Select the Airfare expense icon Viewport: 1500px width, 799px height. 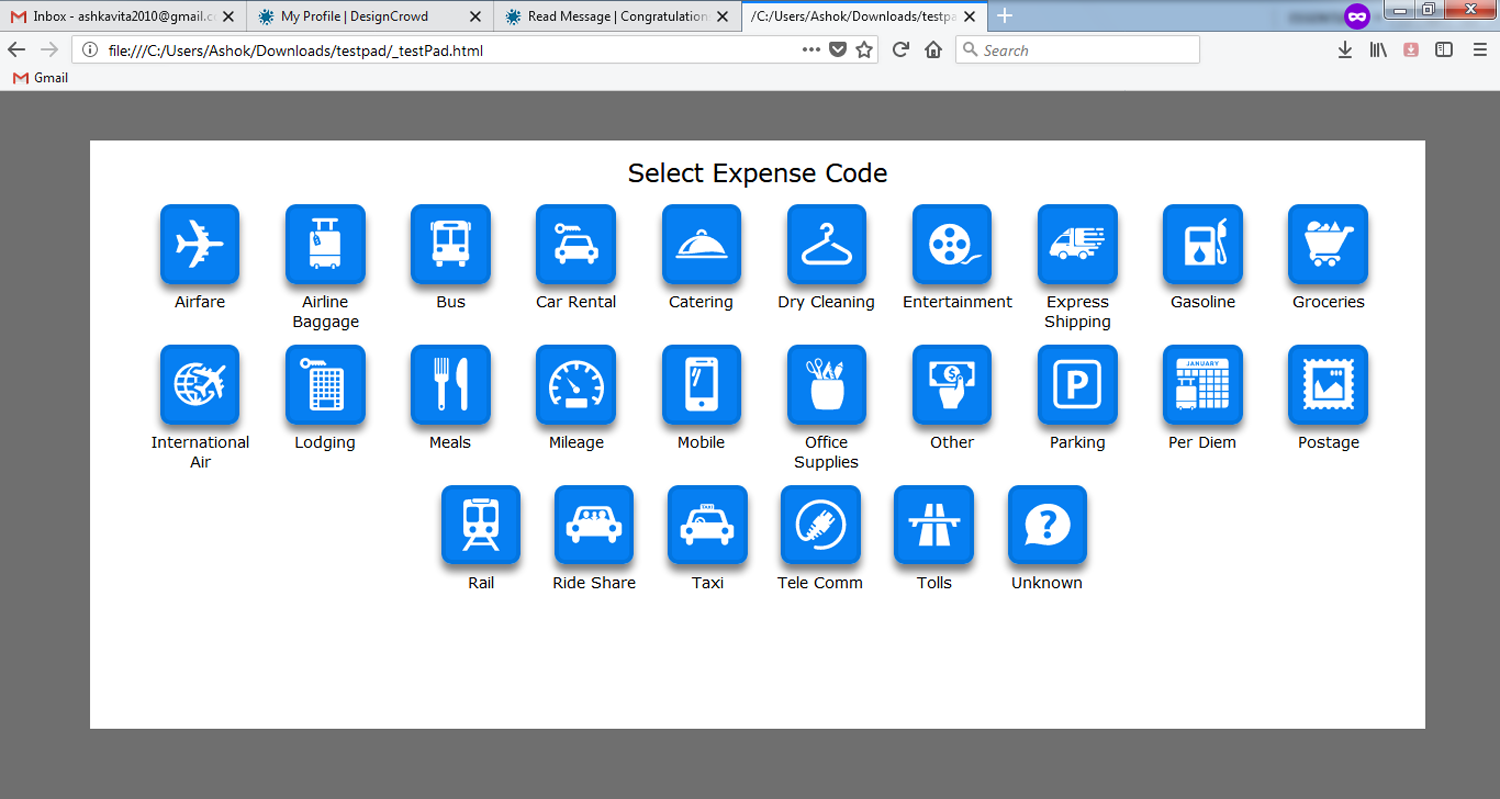click(199, 244)
